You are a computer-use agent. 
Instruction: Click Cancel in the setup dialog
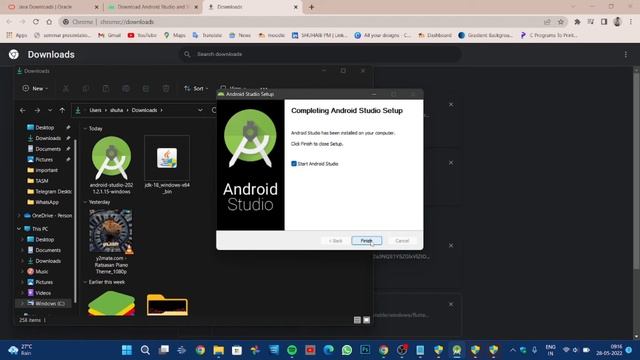pyautogui.click(x=402, y=241)
